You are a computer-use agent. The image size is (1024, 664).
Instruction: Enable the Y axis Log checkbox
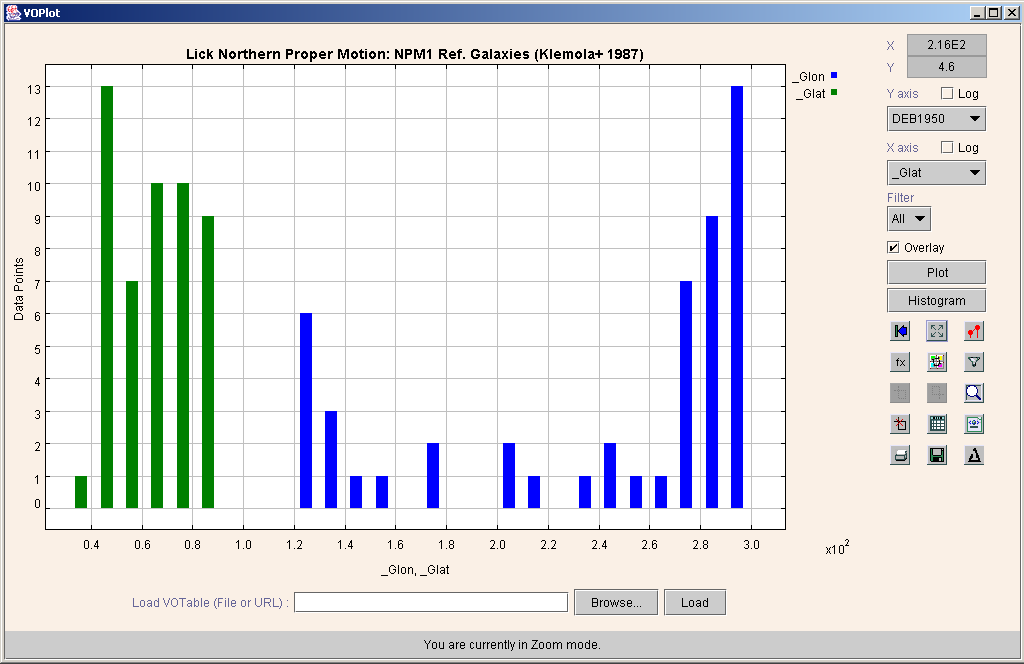click(x=947, y=93)
